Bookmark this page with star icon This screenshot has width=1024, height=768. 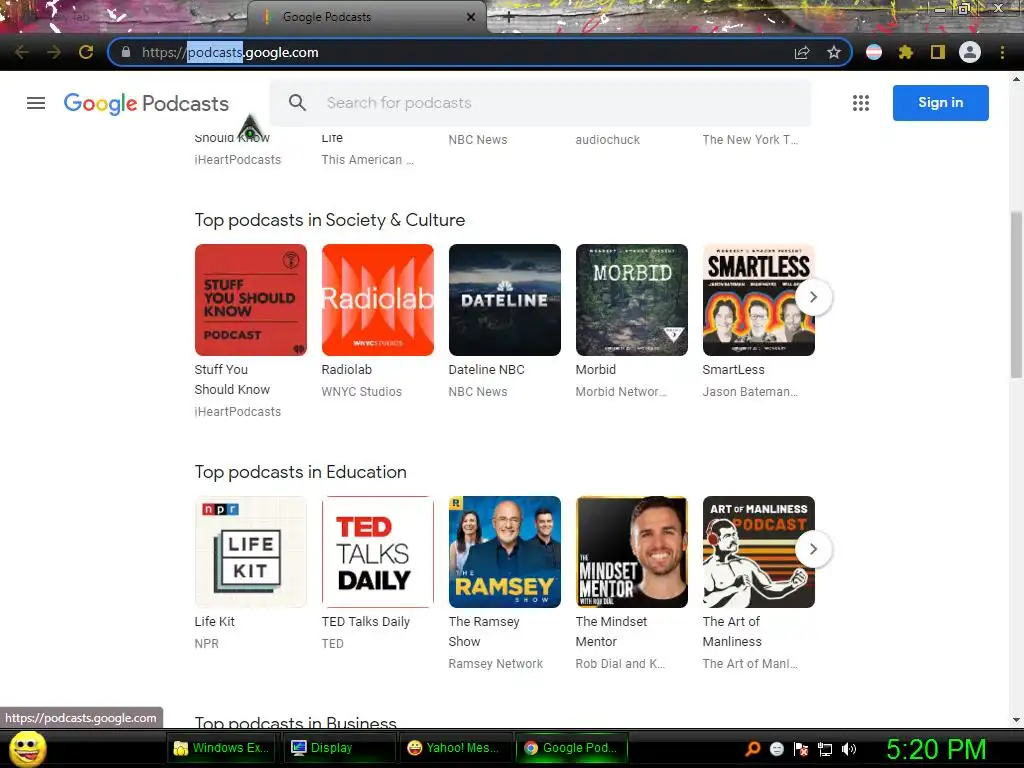click(x=834, y=52)
